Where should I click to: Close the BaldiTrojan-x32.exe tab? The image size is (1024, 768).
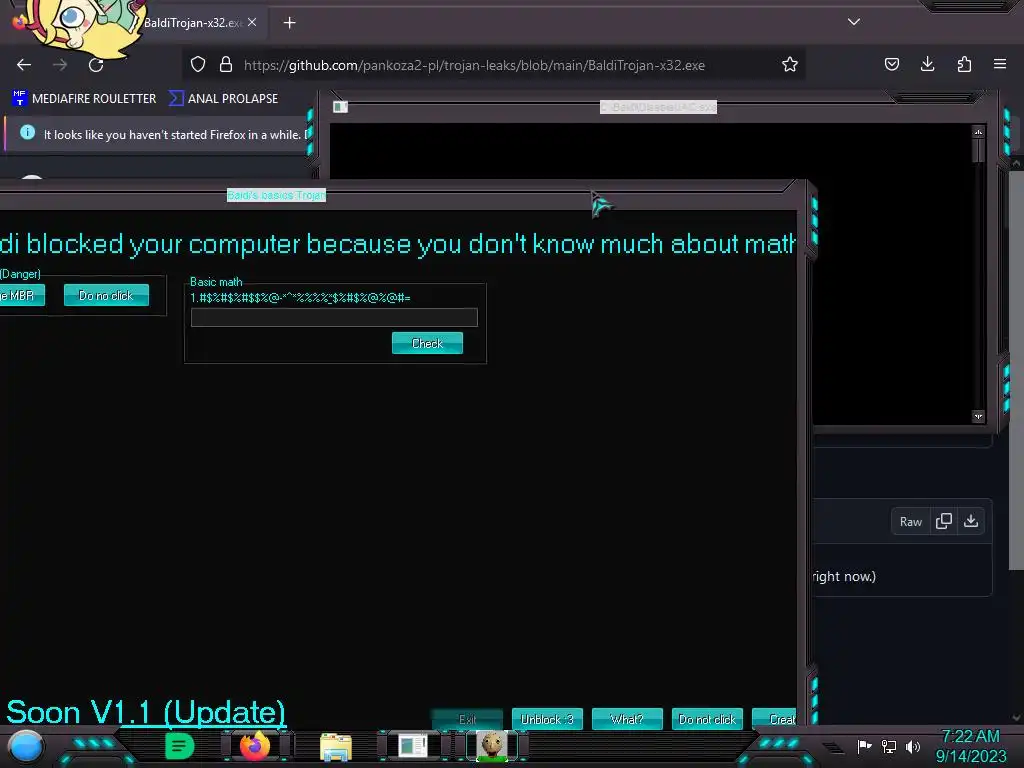tap(252, 22)
